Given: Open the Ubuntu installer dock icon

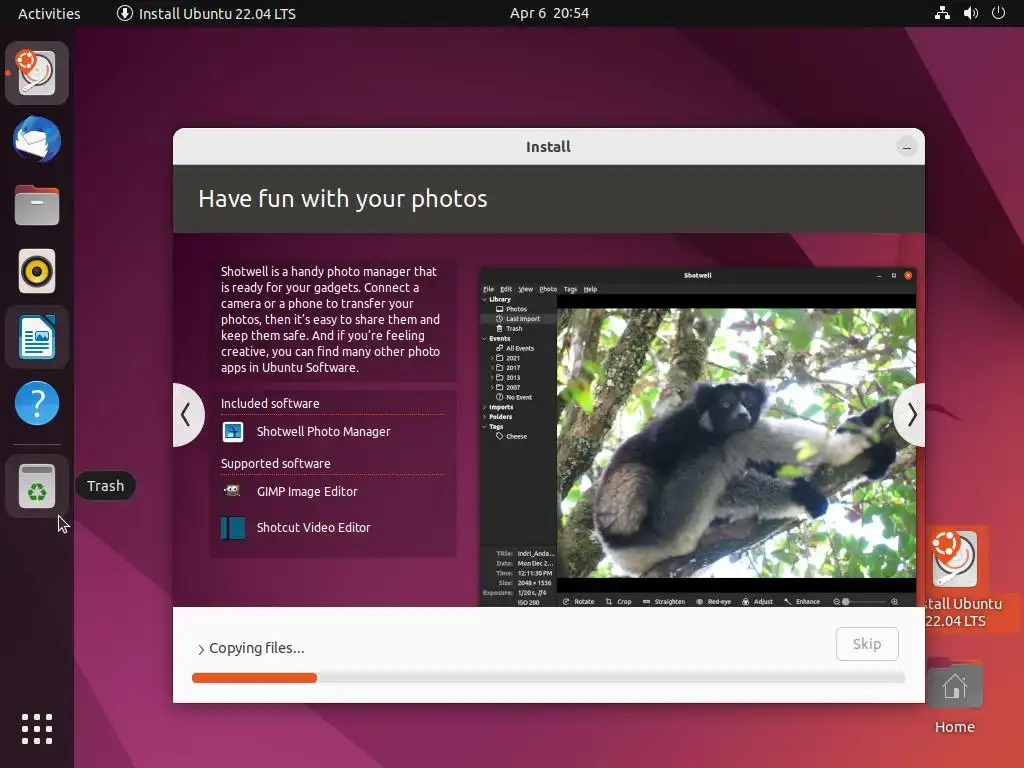Looking at the screenshot, I should [37, 73].
